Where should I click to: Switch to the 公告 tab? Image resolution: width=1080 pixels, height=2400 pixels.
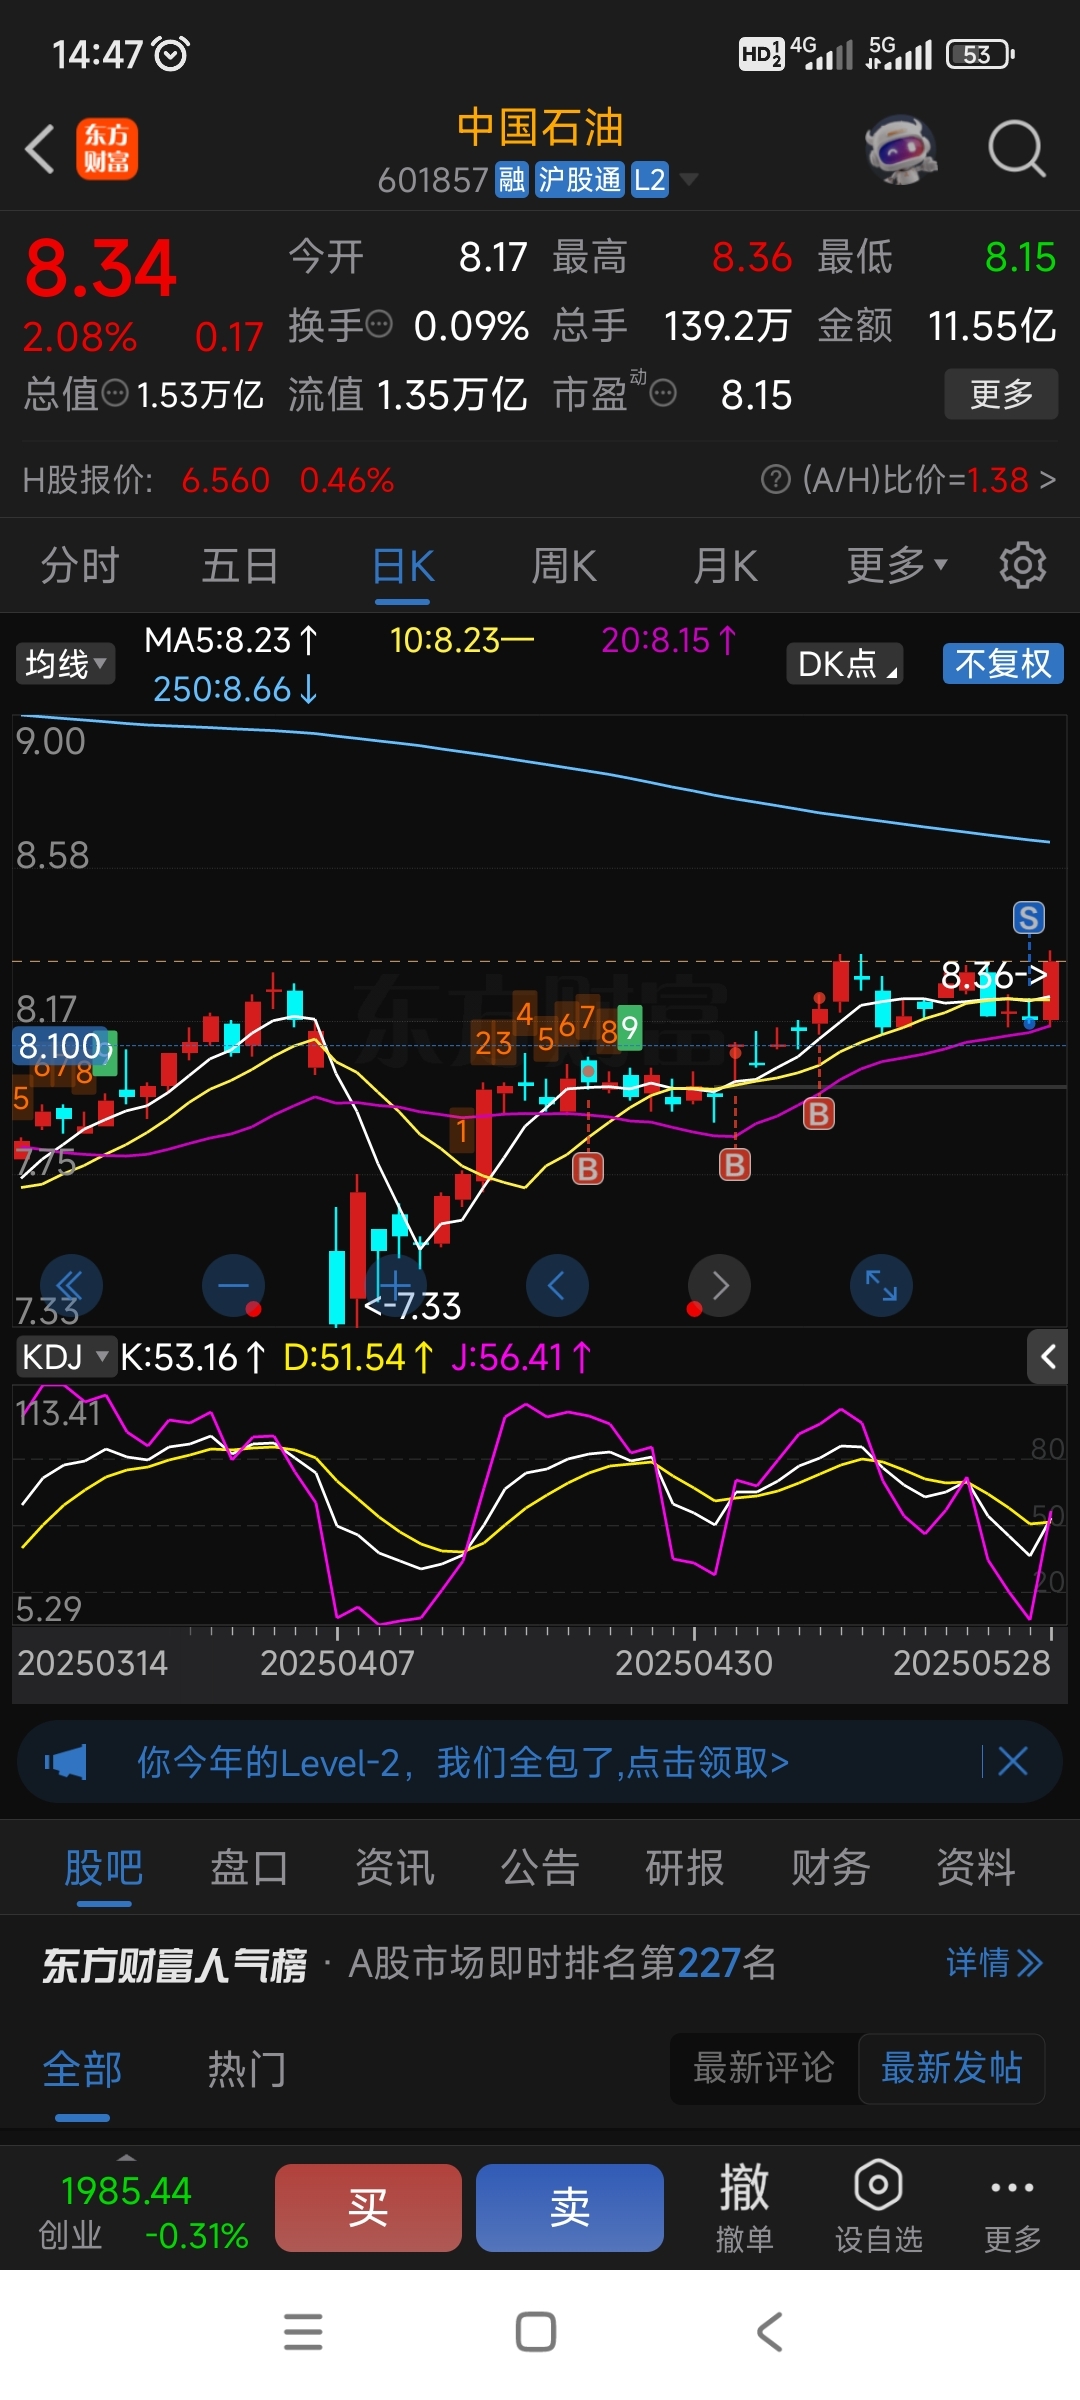tap(540, 1867)
